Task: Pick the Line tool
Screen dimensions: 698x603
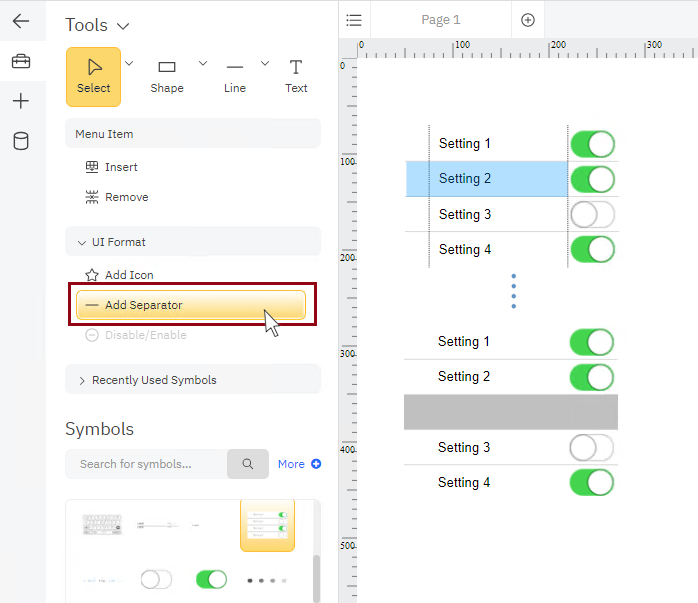Action: [x=235, y=77]
